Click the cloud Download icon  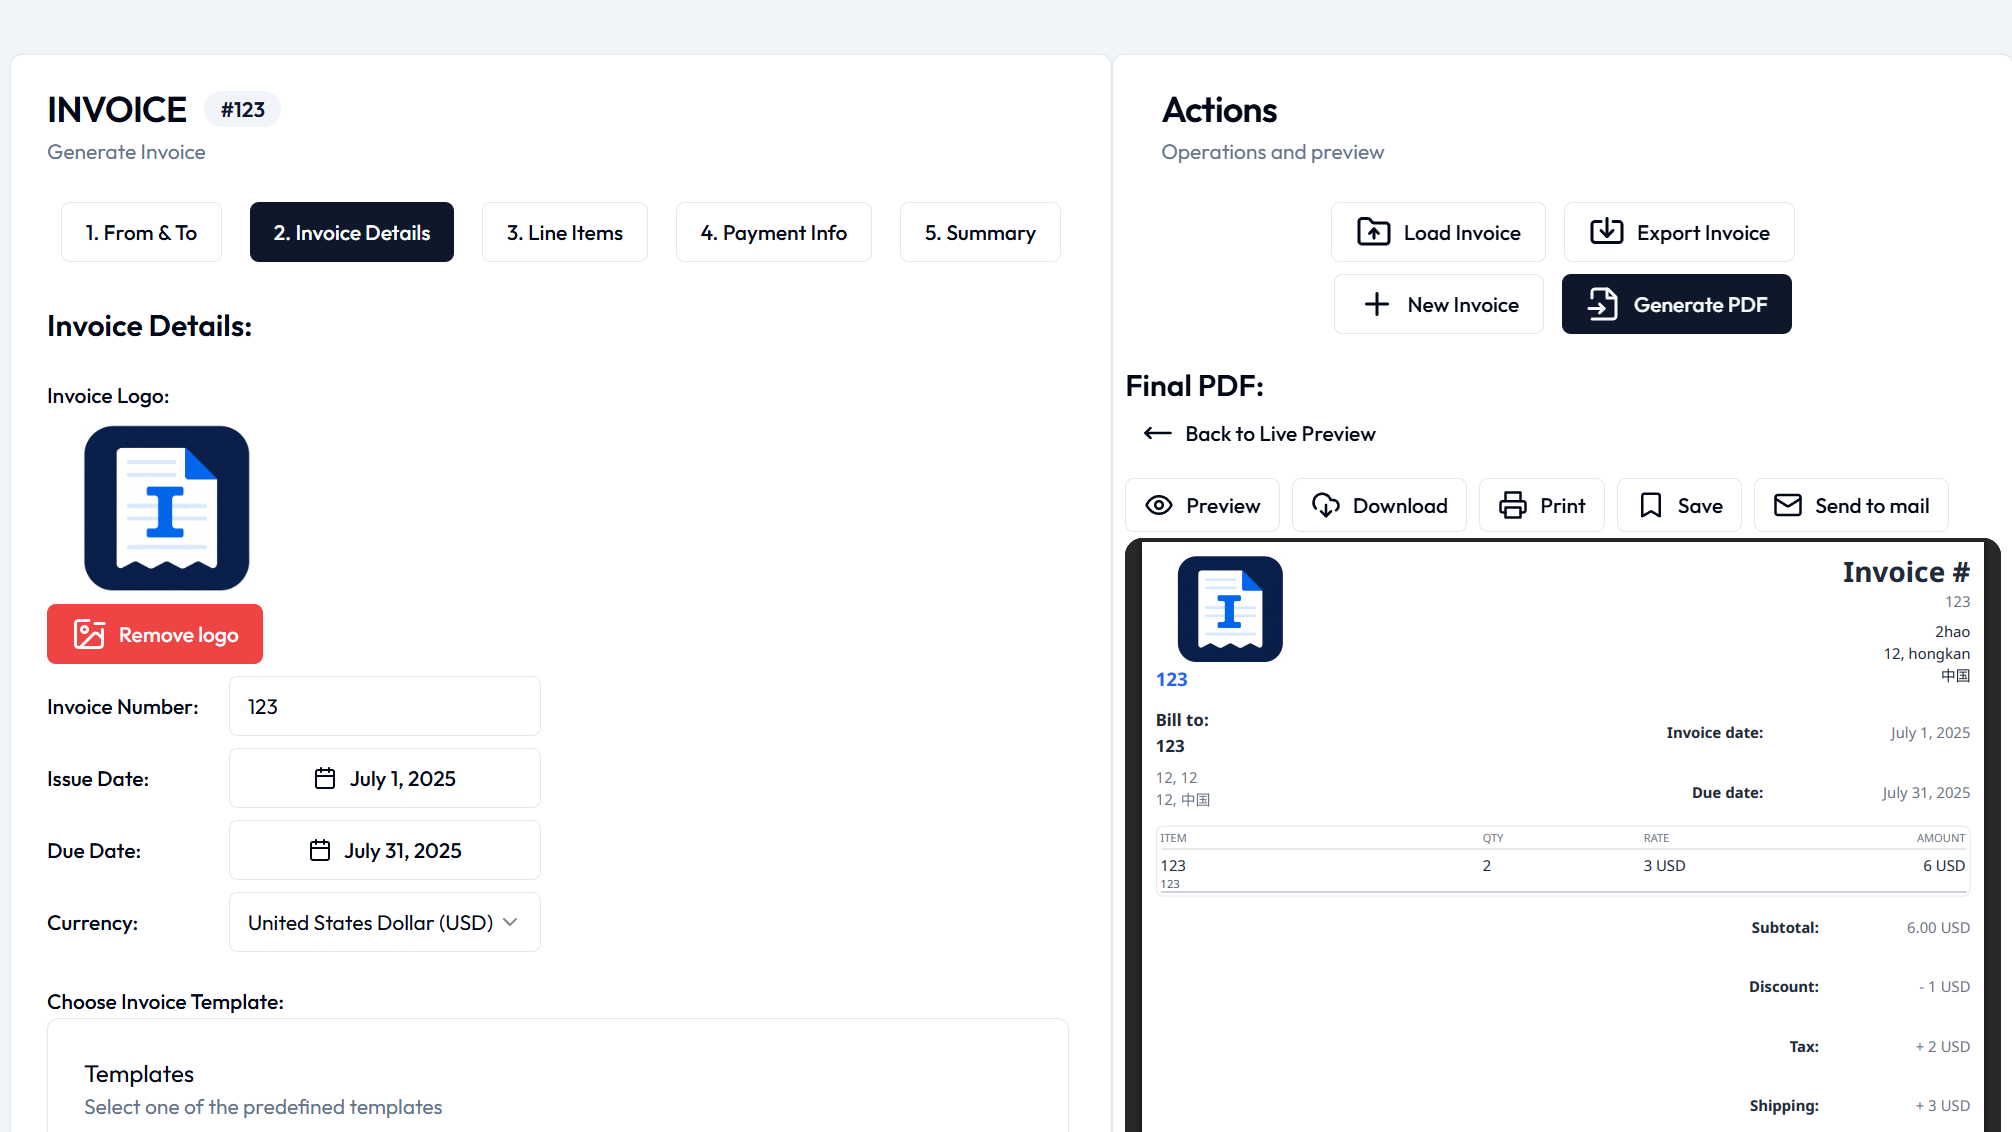pos(1325,505)
